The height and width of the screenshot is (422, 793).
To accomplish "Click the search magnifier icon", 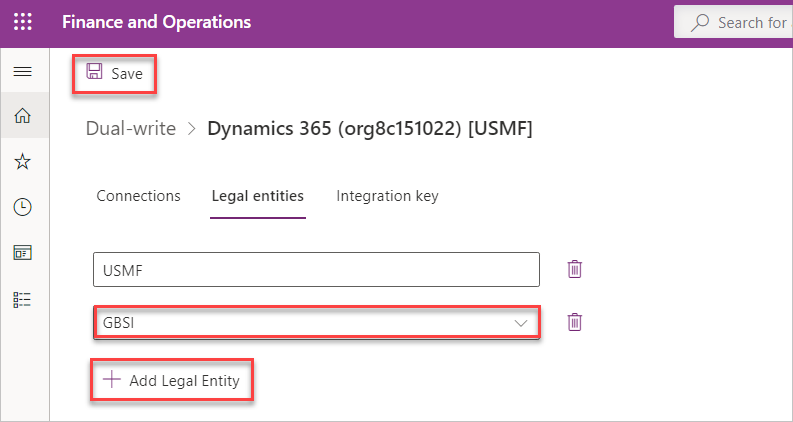I will [700, 23].
